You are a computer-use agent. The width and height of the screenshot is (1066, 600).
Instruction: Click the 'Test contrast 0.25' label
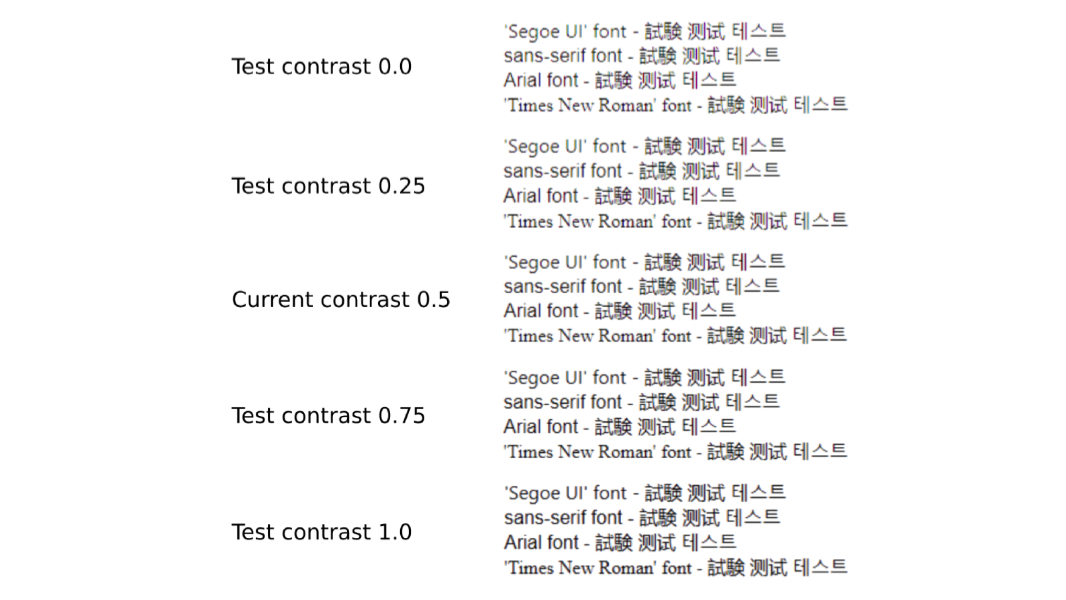click(x=328, y=186)
